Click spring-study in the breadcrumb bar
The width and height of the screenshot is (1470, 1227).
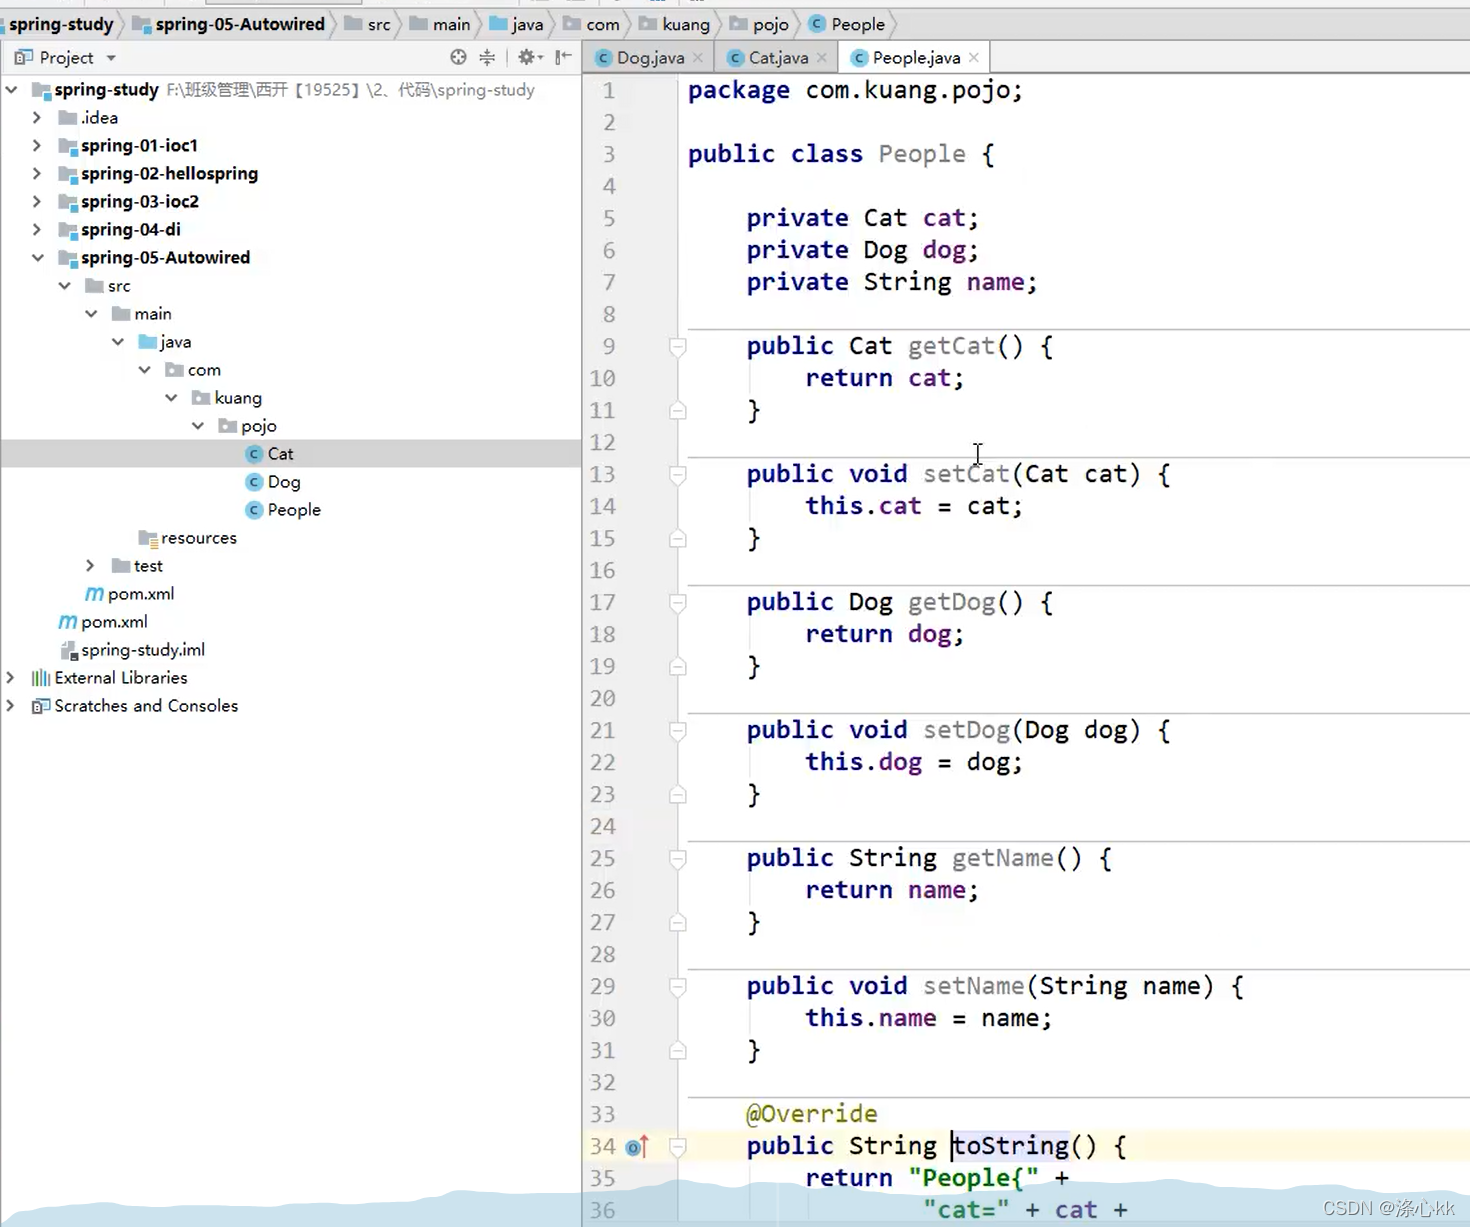click(x=61, y=24)
